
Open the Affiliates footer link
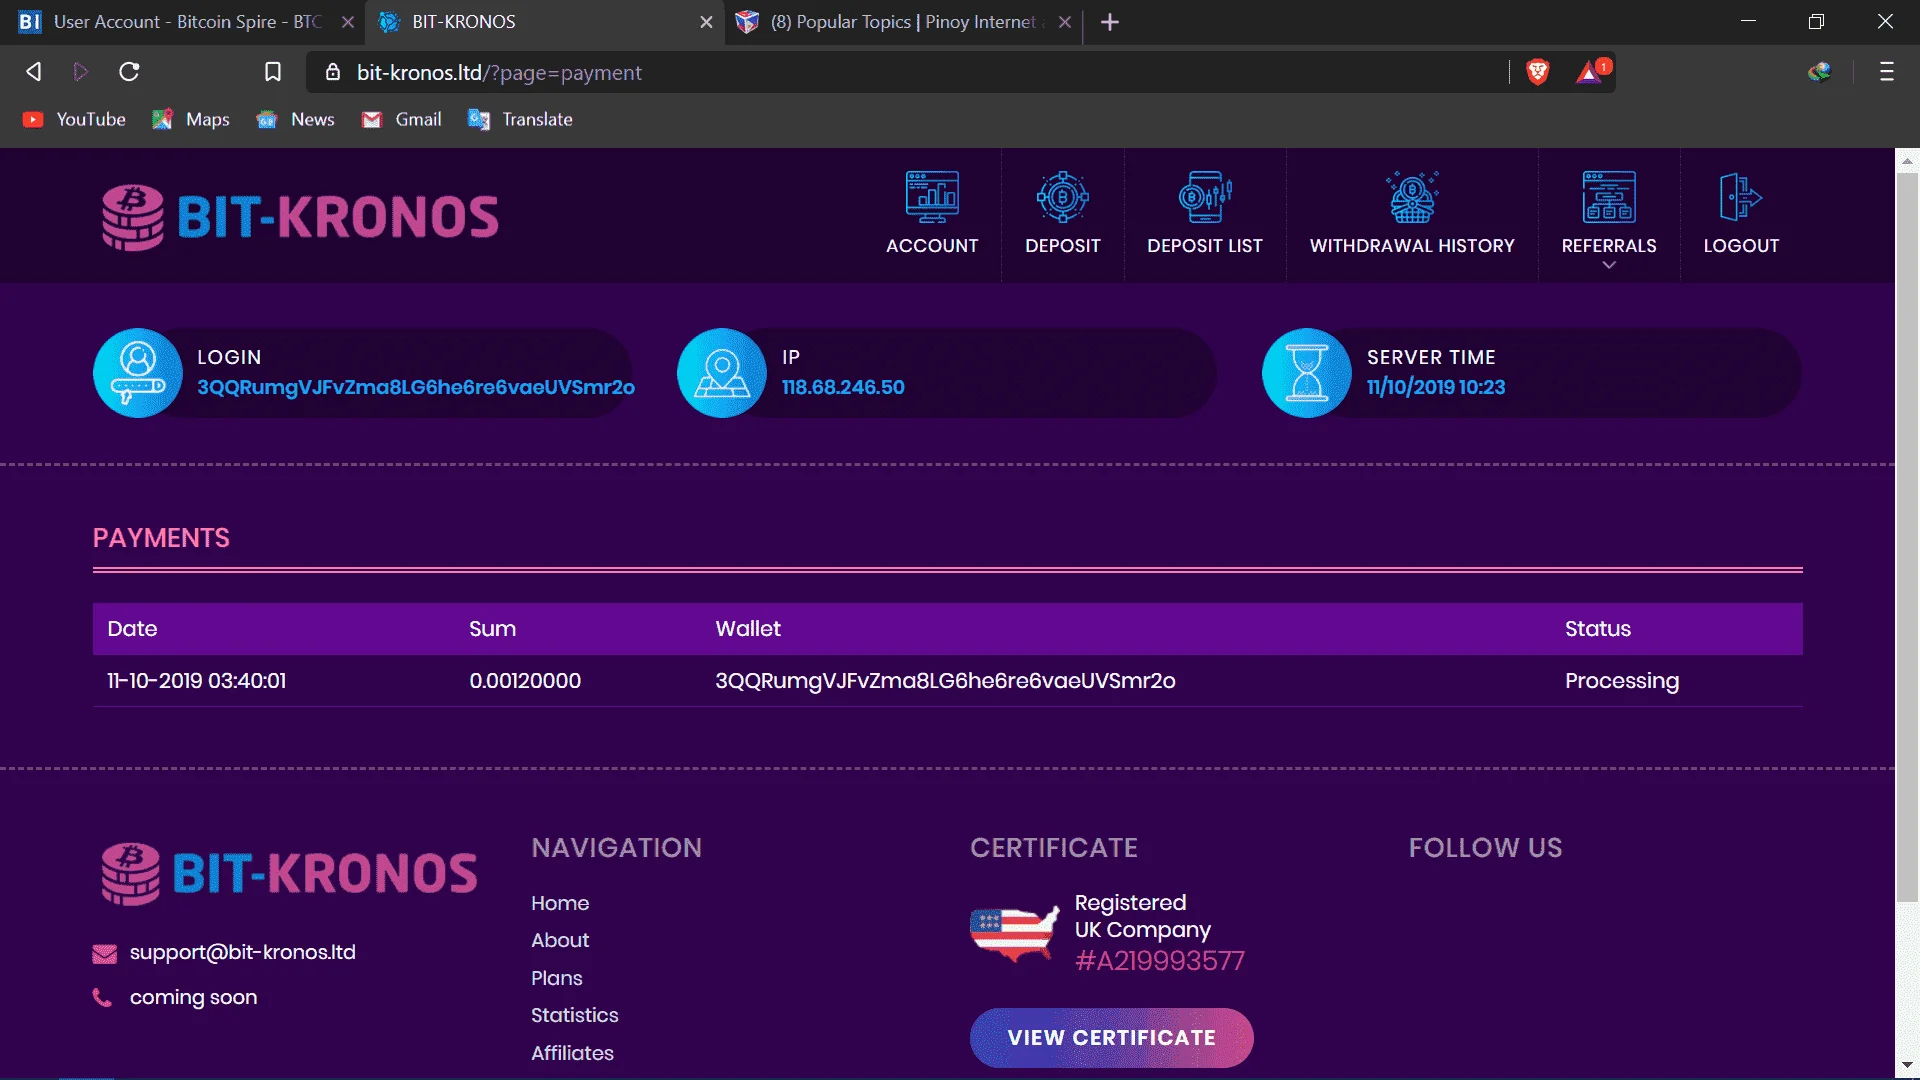(x=572, y=1053)
